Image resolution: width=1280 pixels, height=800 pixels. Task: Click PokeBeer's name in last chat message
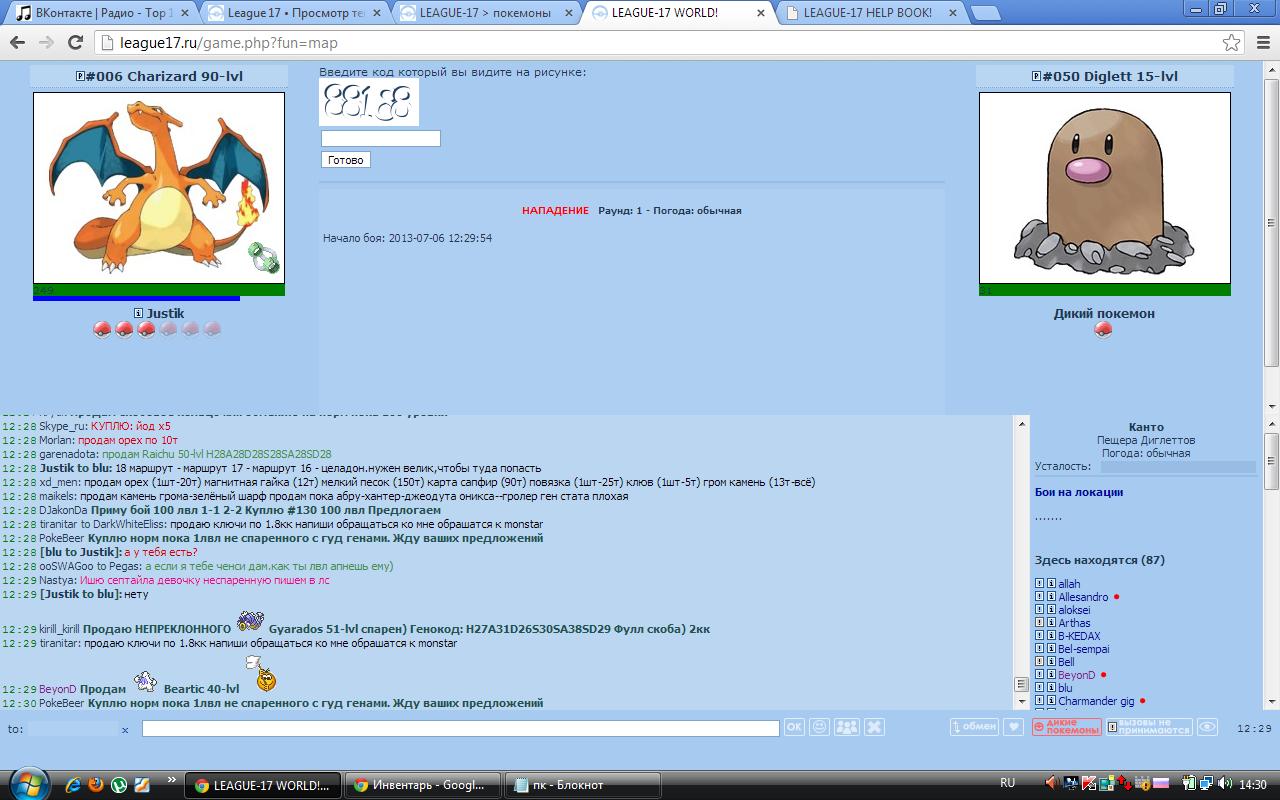(61, 703)
